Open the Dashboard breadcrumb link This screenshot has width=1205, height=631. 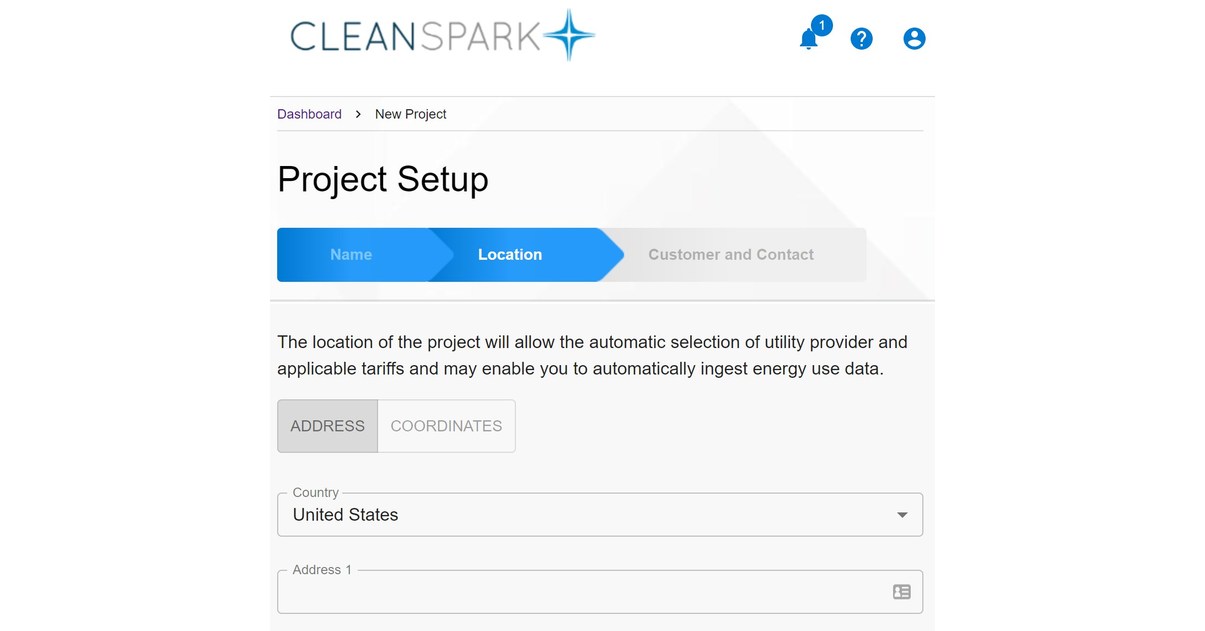coord(309,114)
